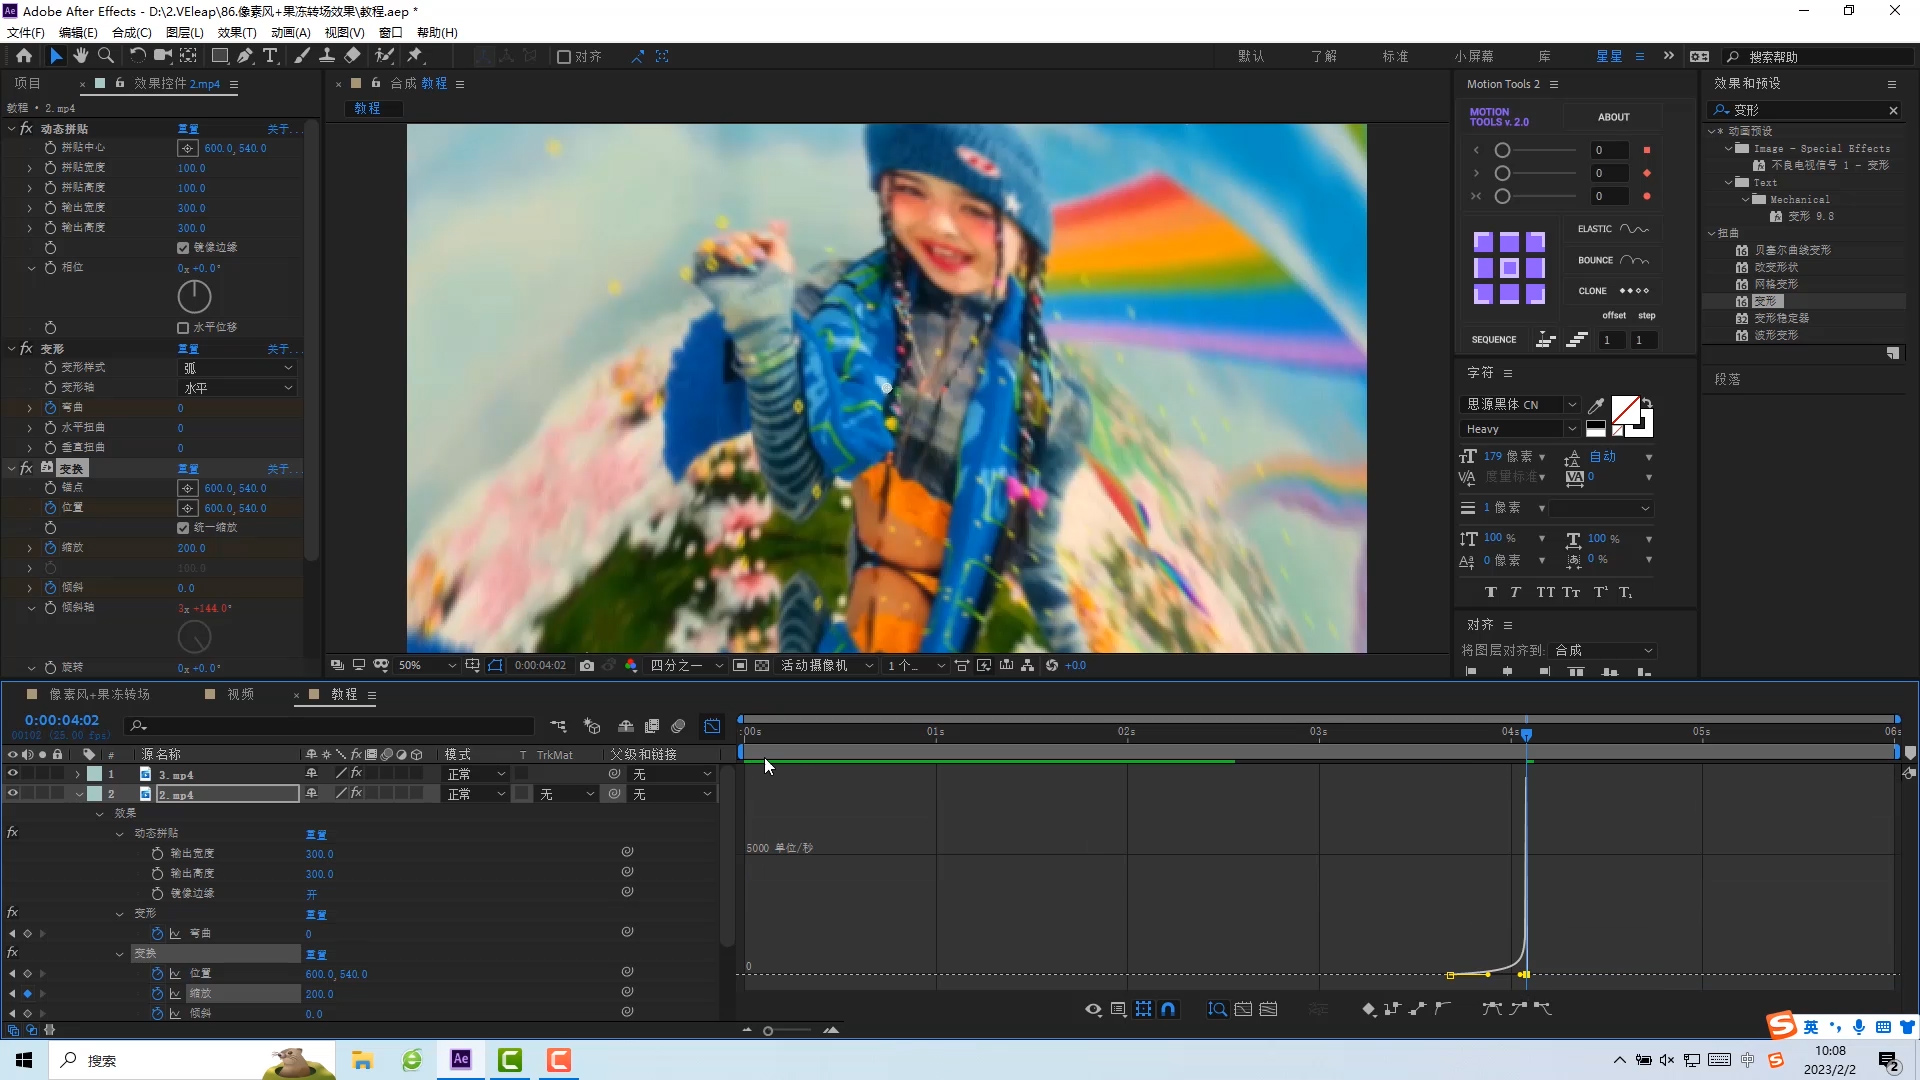The image size is (1920, 1080).
Task: Select the Roto Brush tool
Action: pyautogui.click(x=384, y=56)
